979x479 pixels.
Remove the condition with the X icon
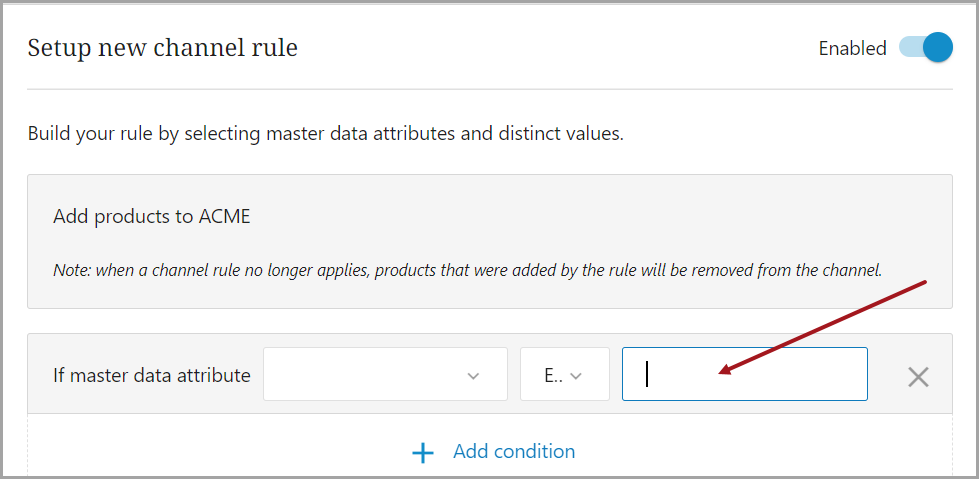918,376
